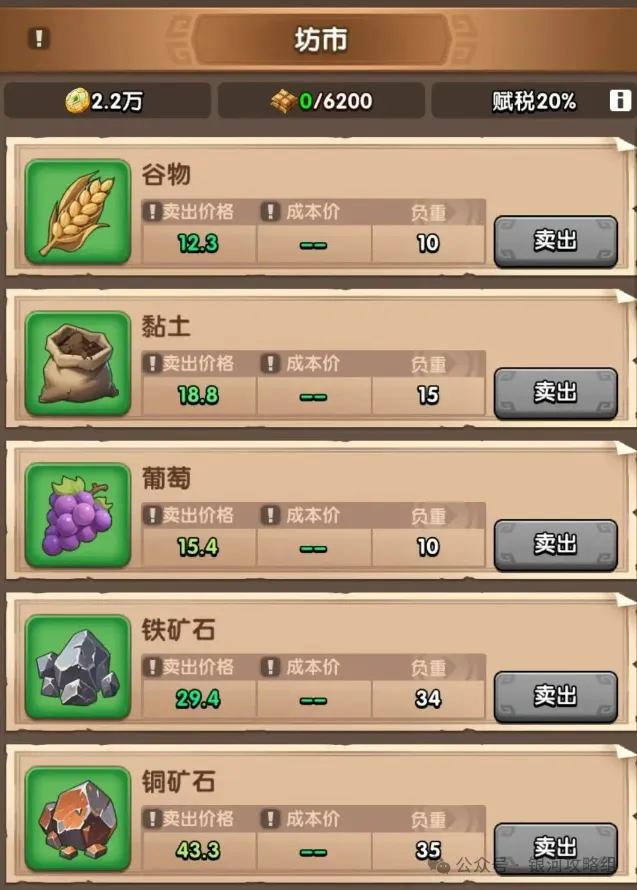Tap the copper ore (铜矿石) icon
Viewport: 637px width, 890px height.
(78, 818)
